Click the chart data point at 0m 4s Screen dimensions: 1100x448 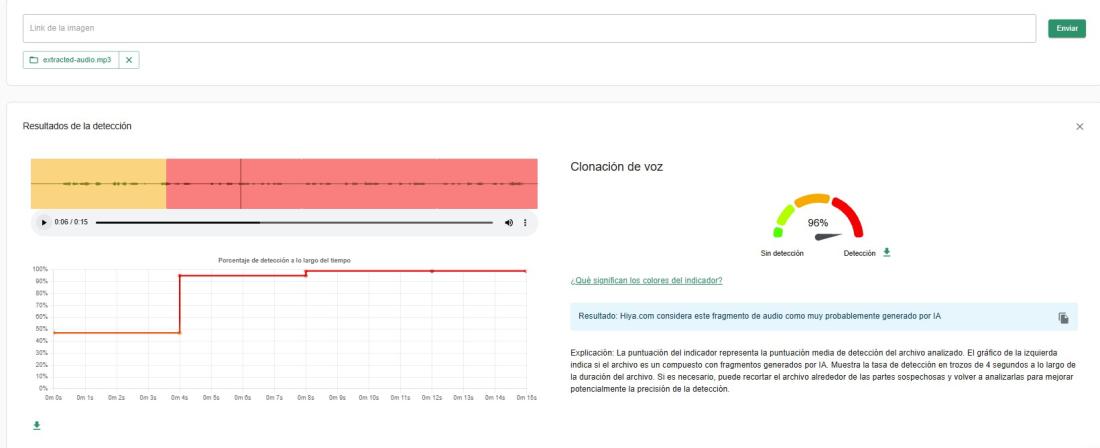[179, 275]
